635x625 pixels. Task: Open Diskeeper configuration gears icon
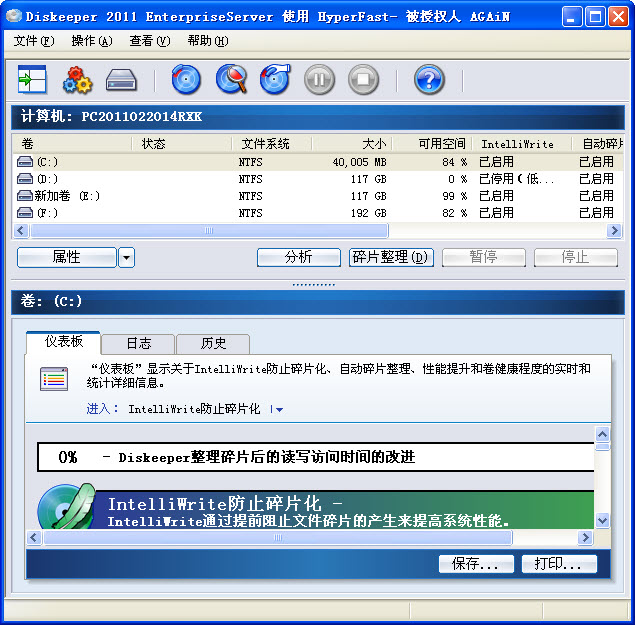pos(77,80)
